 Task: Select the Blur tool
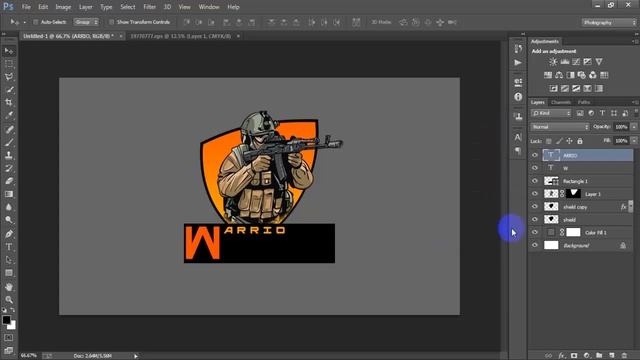(x=9, y=207)
